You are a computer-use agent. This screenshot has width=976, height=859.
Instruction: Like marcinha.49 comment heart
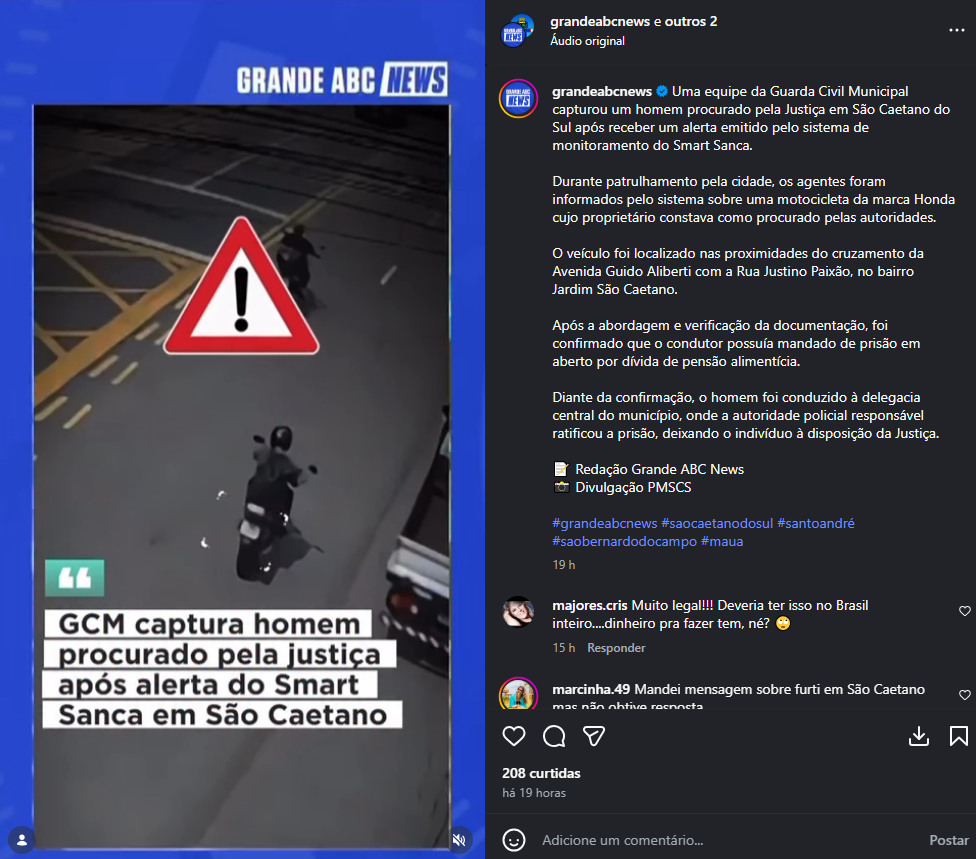click(x=965, y=695)
